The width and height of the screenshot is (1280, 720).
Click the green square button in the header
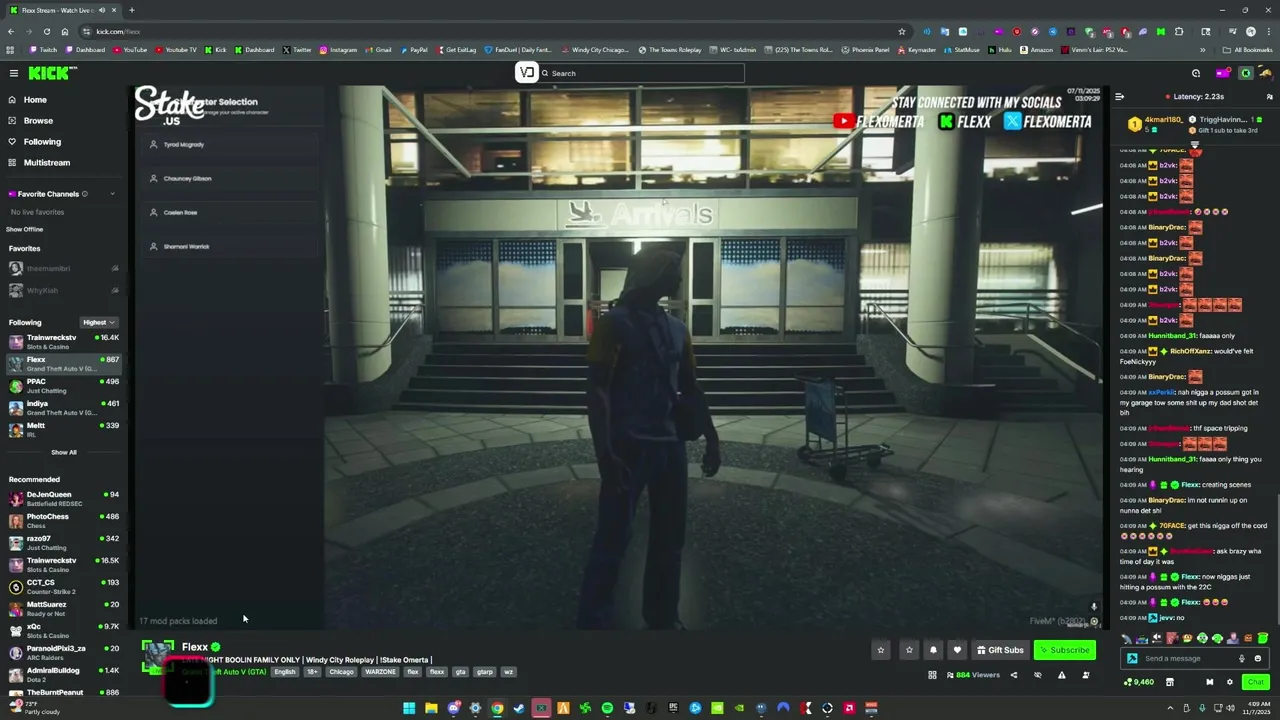point(1246,73)
